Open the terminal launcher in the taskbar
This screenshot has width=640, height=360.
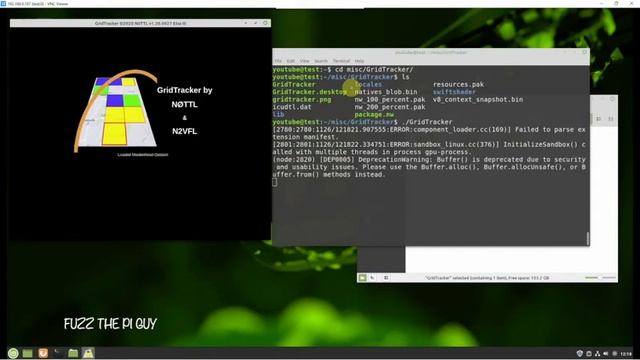[58, 353]
